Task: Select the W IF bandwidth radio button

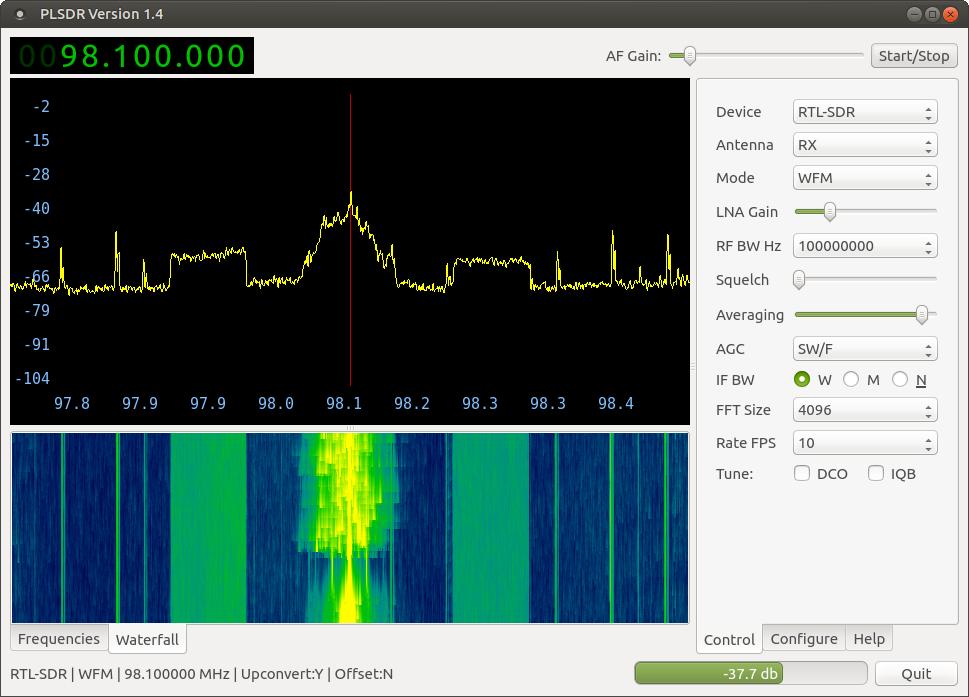Action: coord(802,380)
